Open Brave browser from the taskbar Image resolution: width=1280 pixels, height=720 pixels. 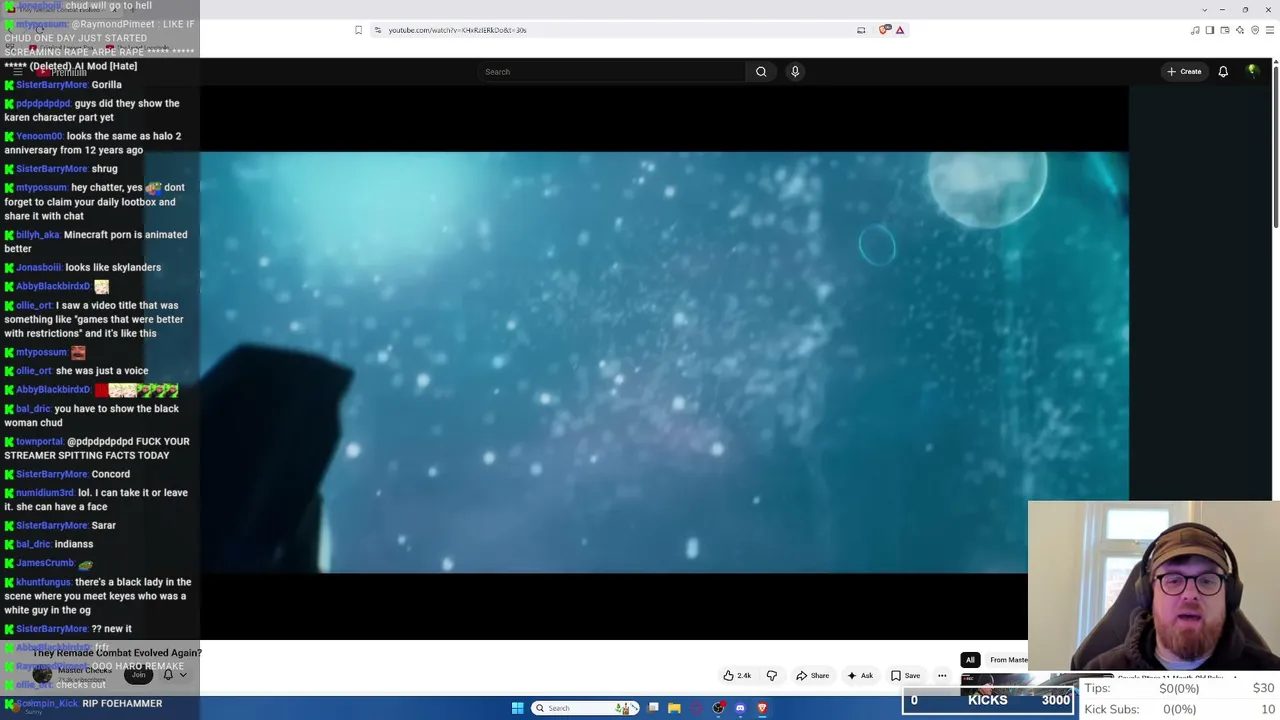(x=762, y=708)
